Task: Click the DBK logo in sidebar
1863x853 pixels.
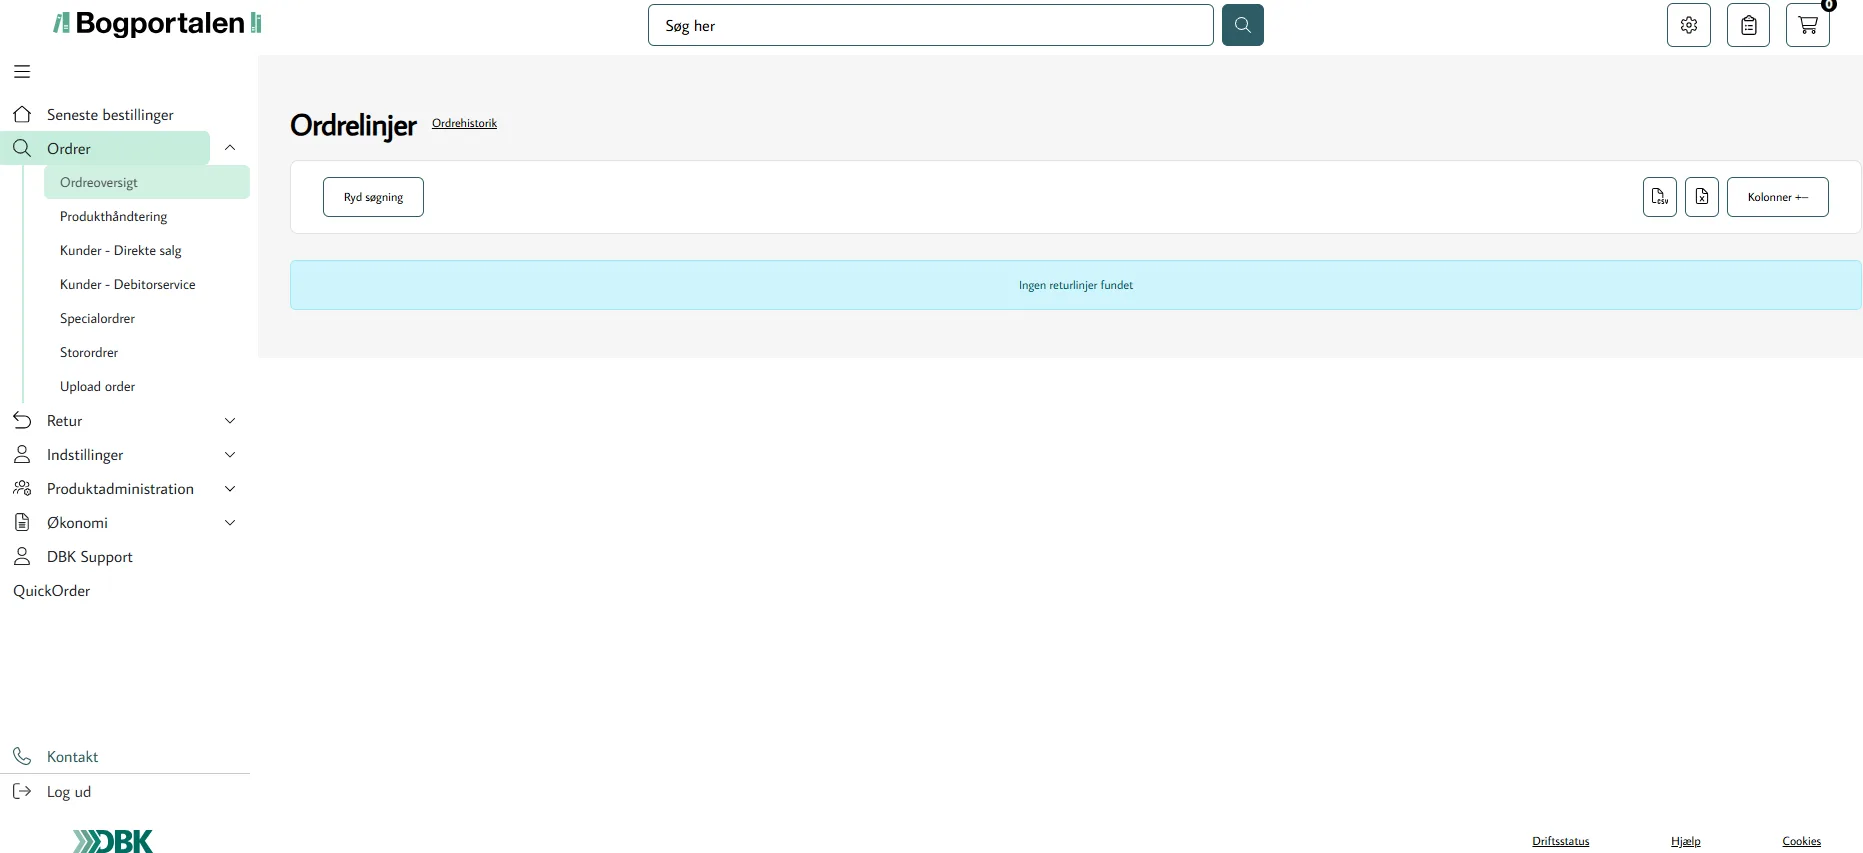Action: pos(113,841)
